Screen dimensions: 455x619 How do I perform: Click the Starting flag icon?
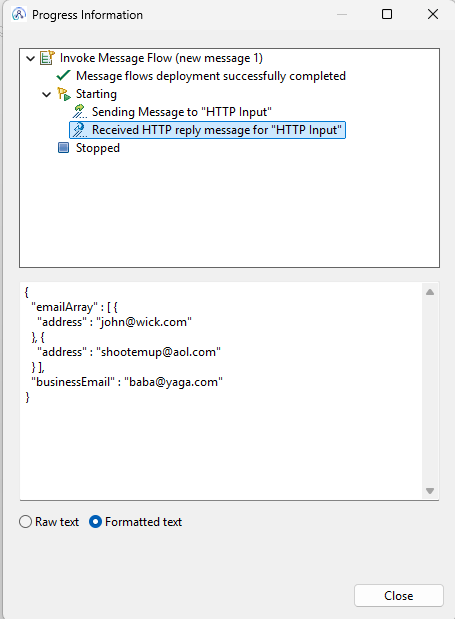(64, 94)
